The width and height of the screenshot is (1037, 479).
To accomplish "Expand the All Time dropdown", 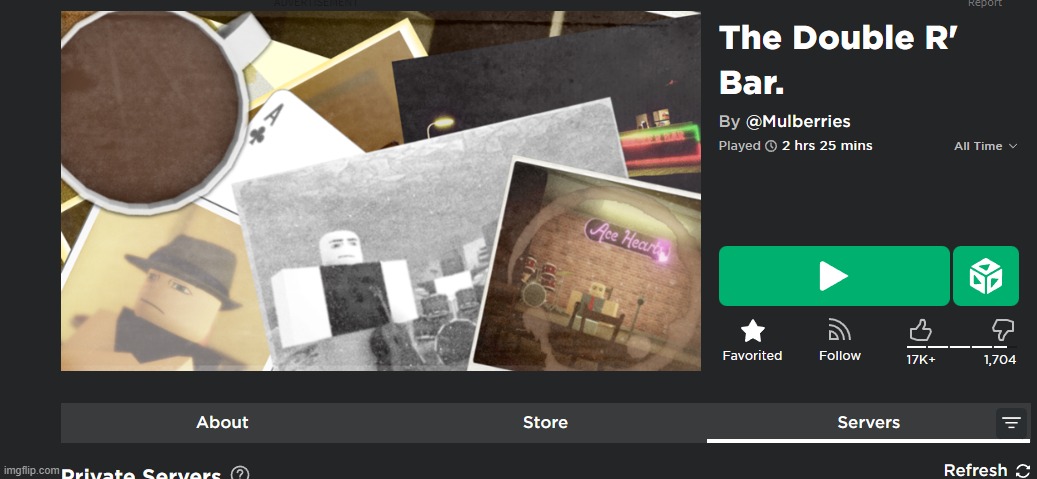I will coord(985,146).
